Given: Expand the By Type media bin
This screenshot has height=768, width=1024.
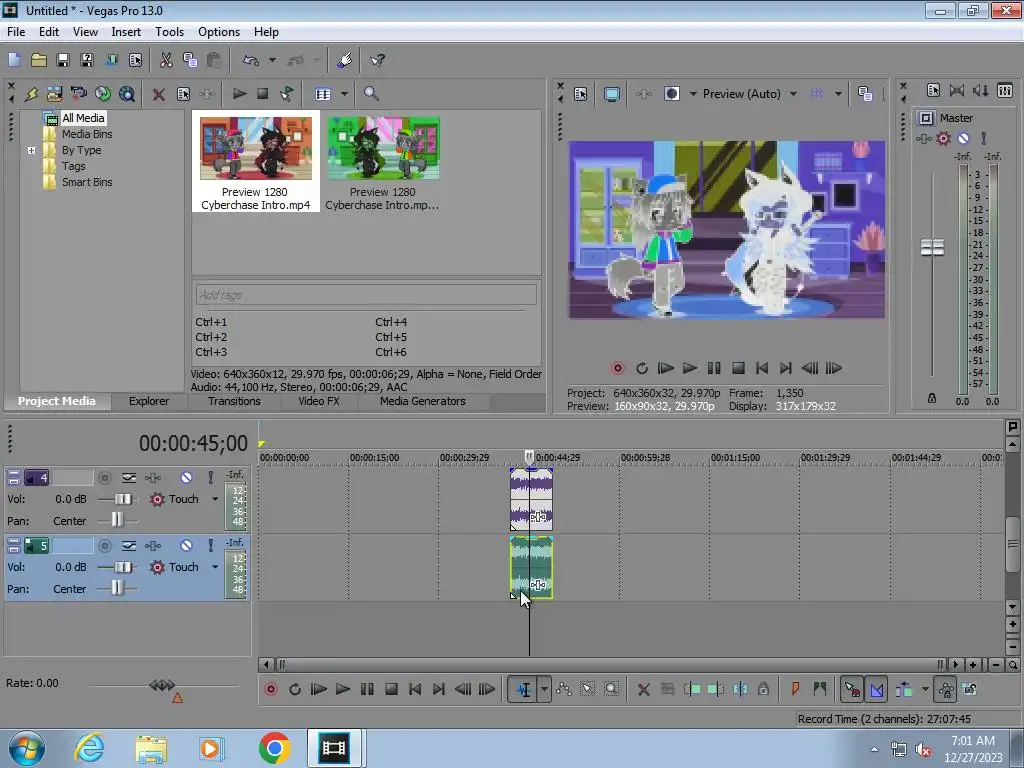Looking at the screenshot, I should (31, 150).
